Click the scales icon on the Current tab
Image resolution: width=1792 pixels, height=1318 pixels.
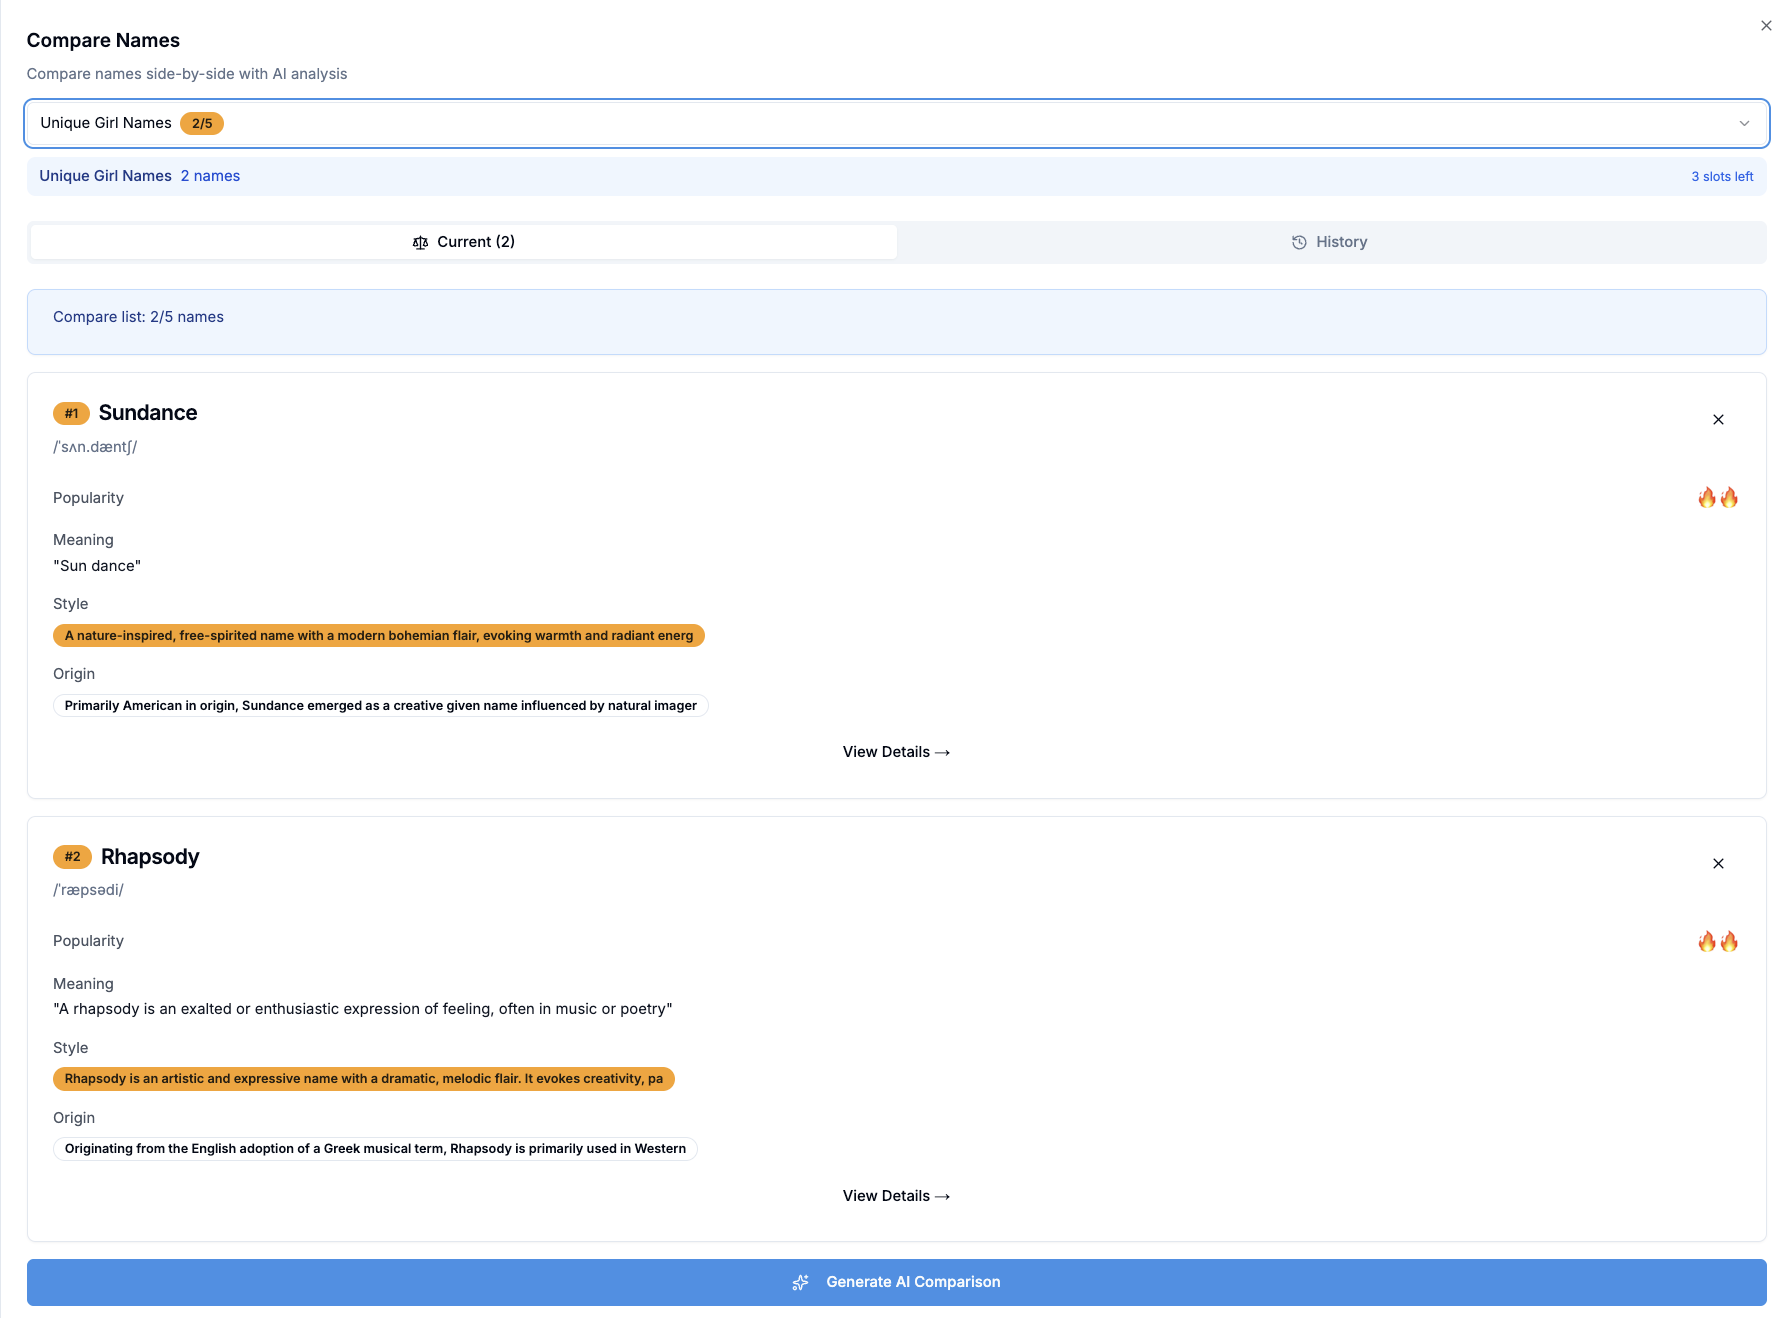420,241
